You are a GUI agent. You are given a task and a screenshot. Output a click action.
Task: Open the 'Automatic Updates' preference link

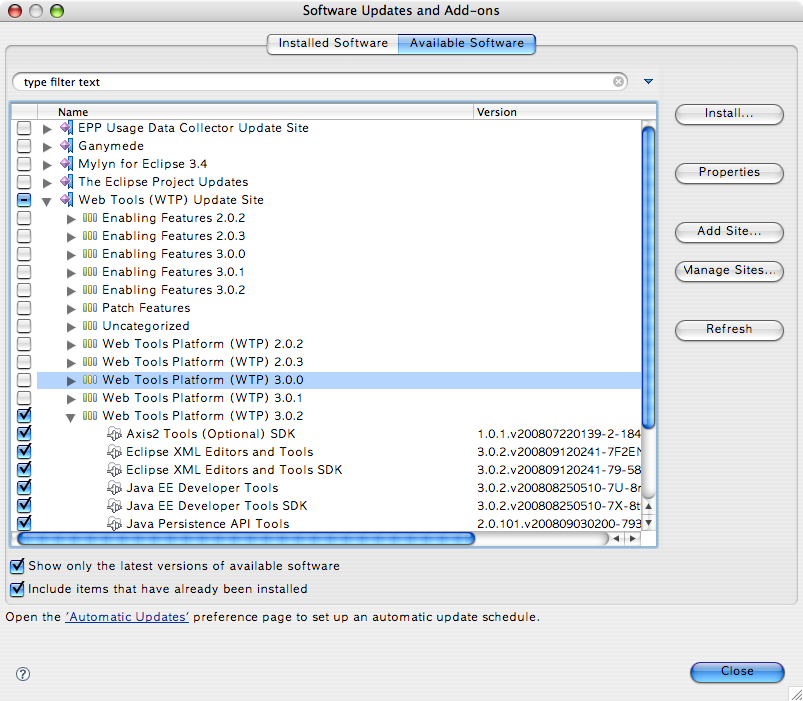point(127,617)
